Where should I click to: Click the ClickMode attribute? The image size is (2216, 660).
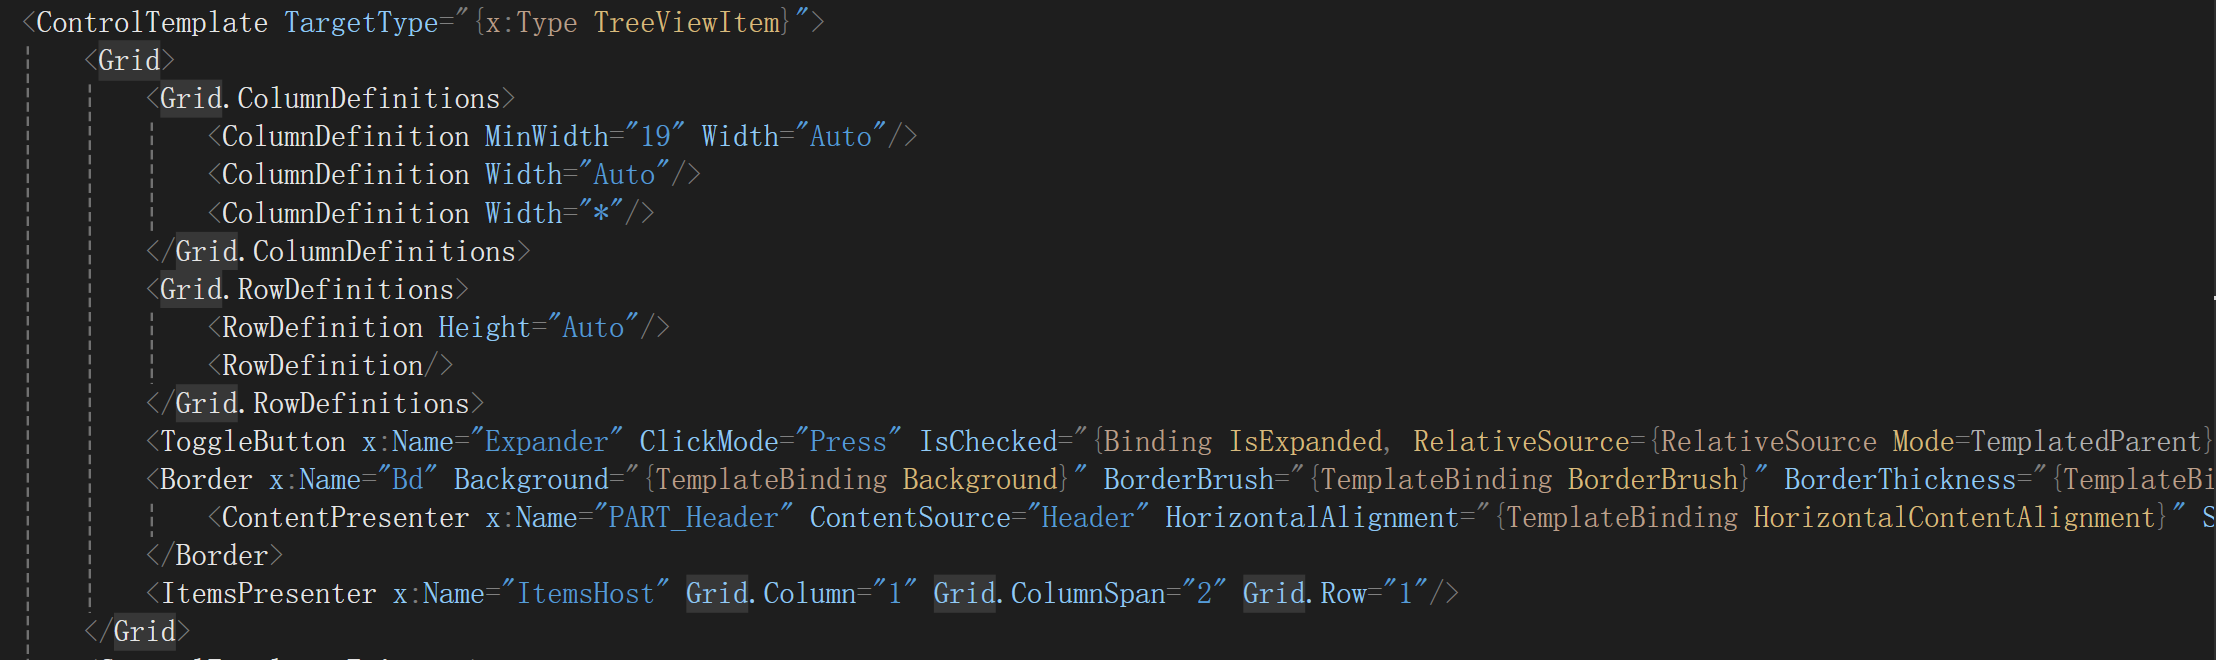pos(709,442)
